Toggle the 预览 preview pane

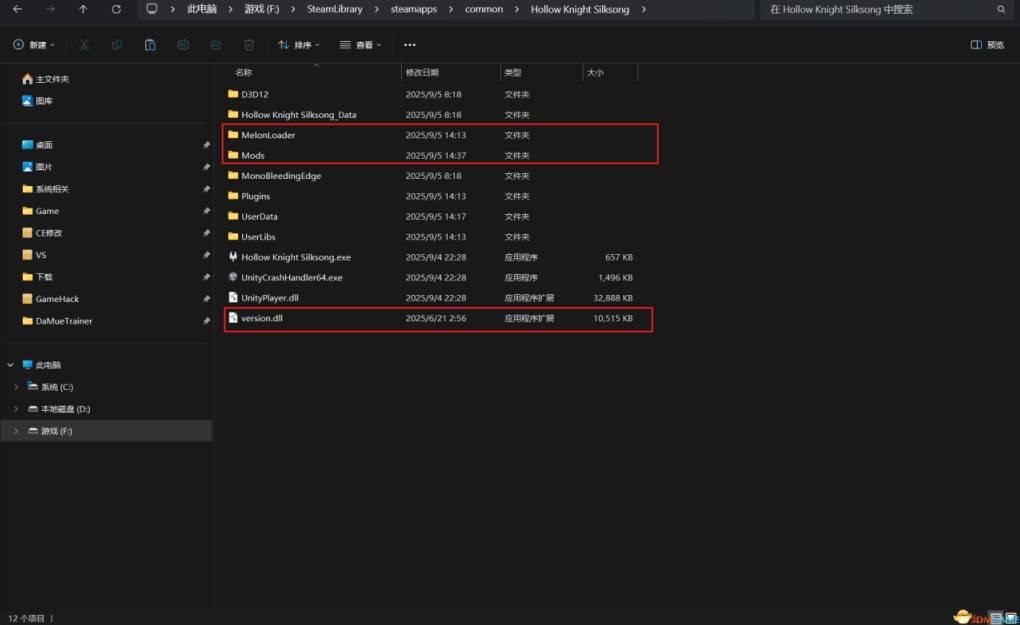click(987, 45)
